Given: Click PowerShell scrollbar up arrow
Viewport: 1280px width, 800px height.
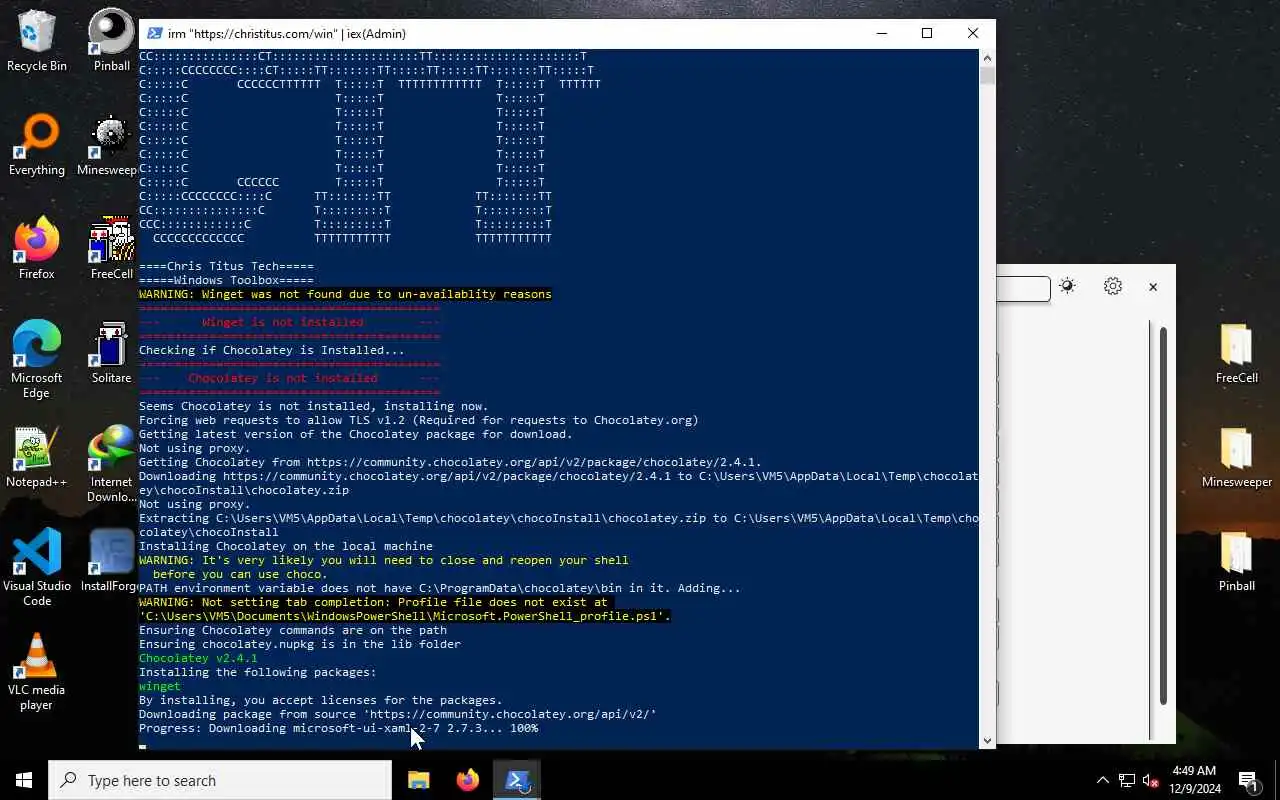Looking at the screenshot, I should click(x=987, y=57).
